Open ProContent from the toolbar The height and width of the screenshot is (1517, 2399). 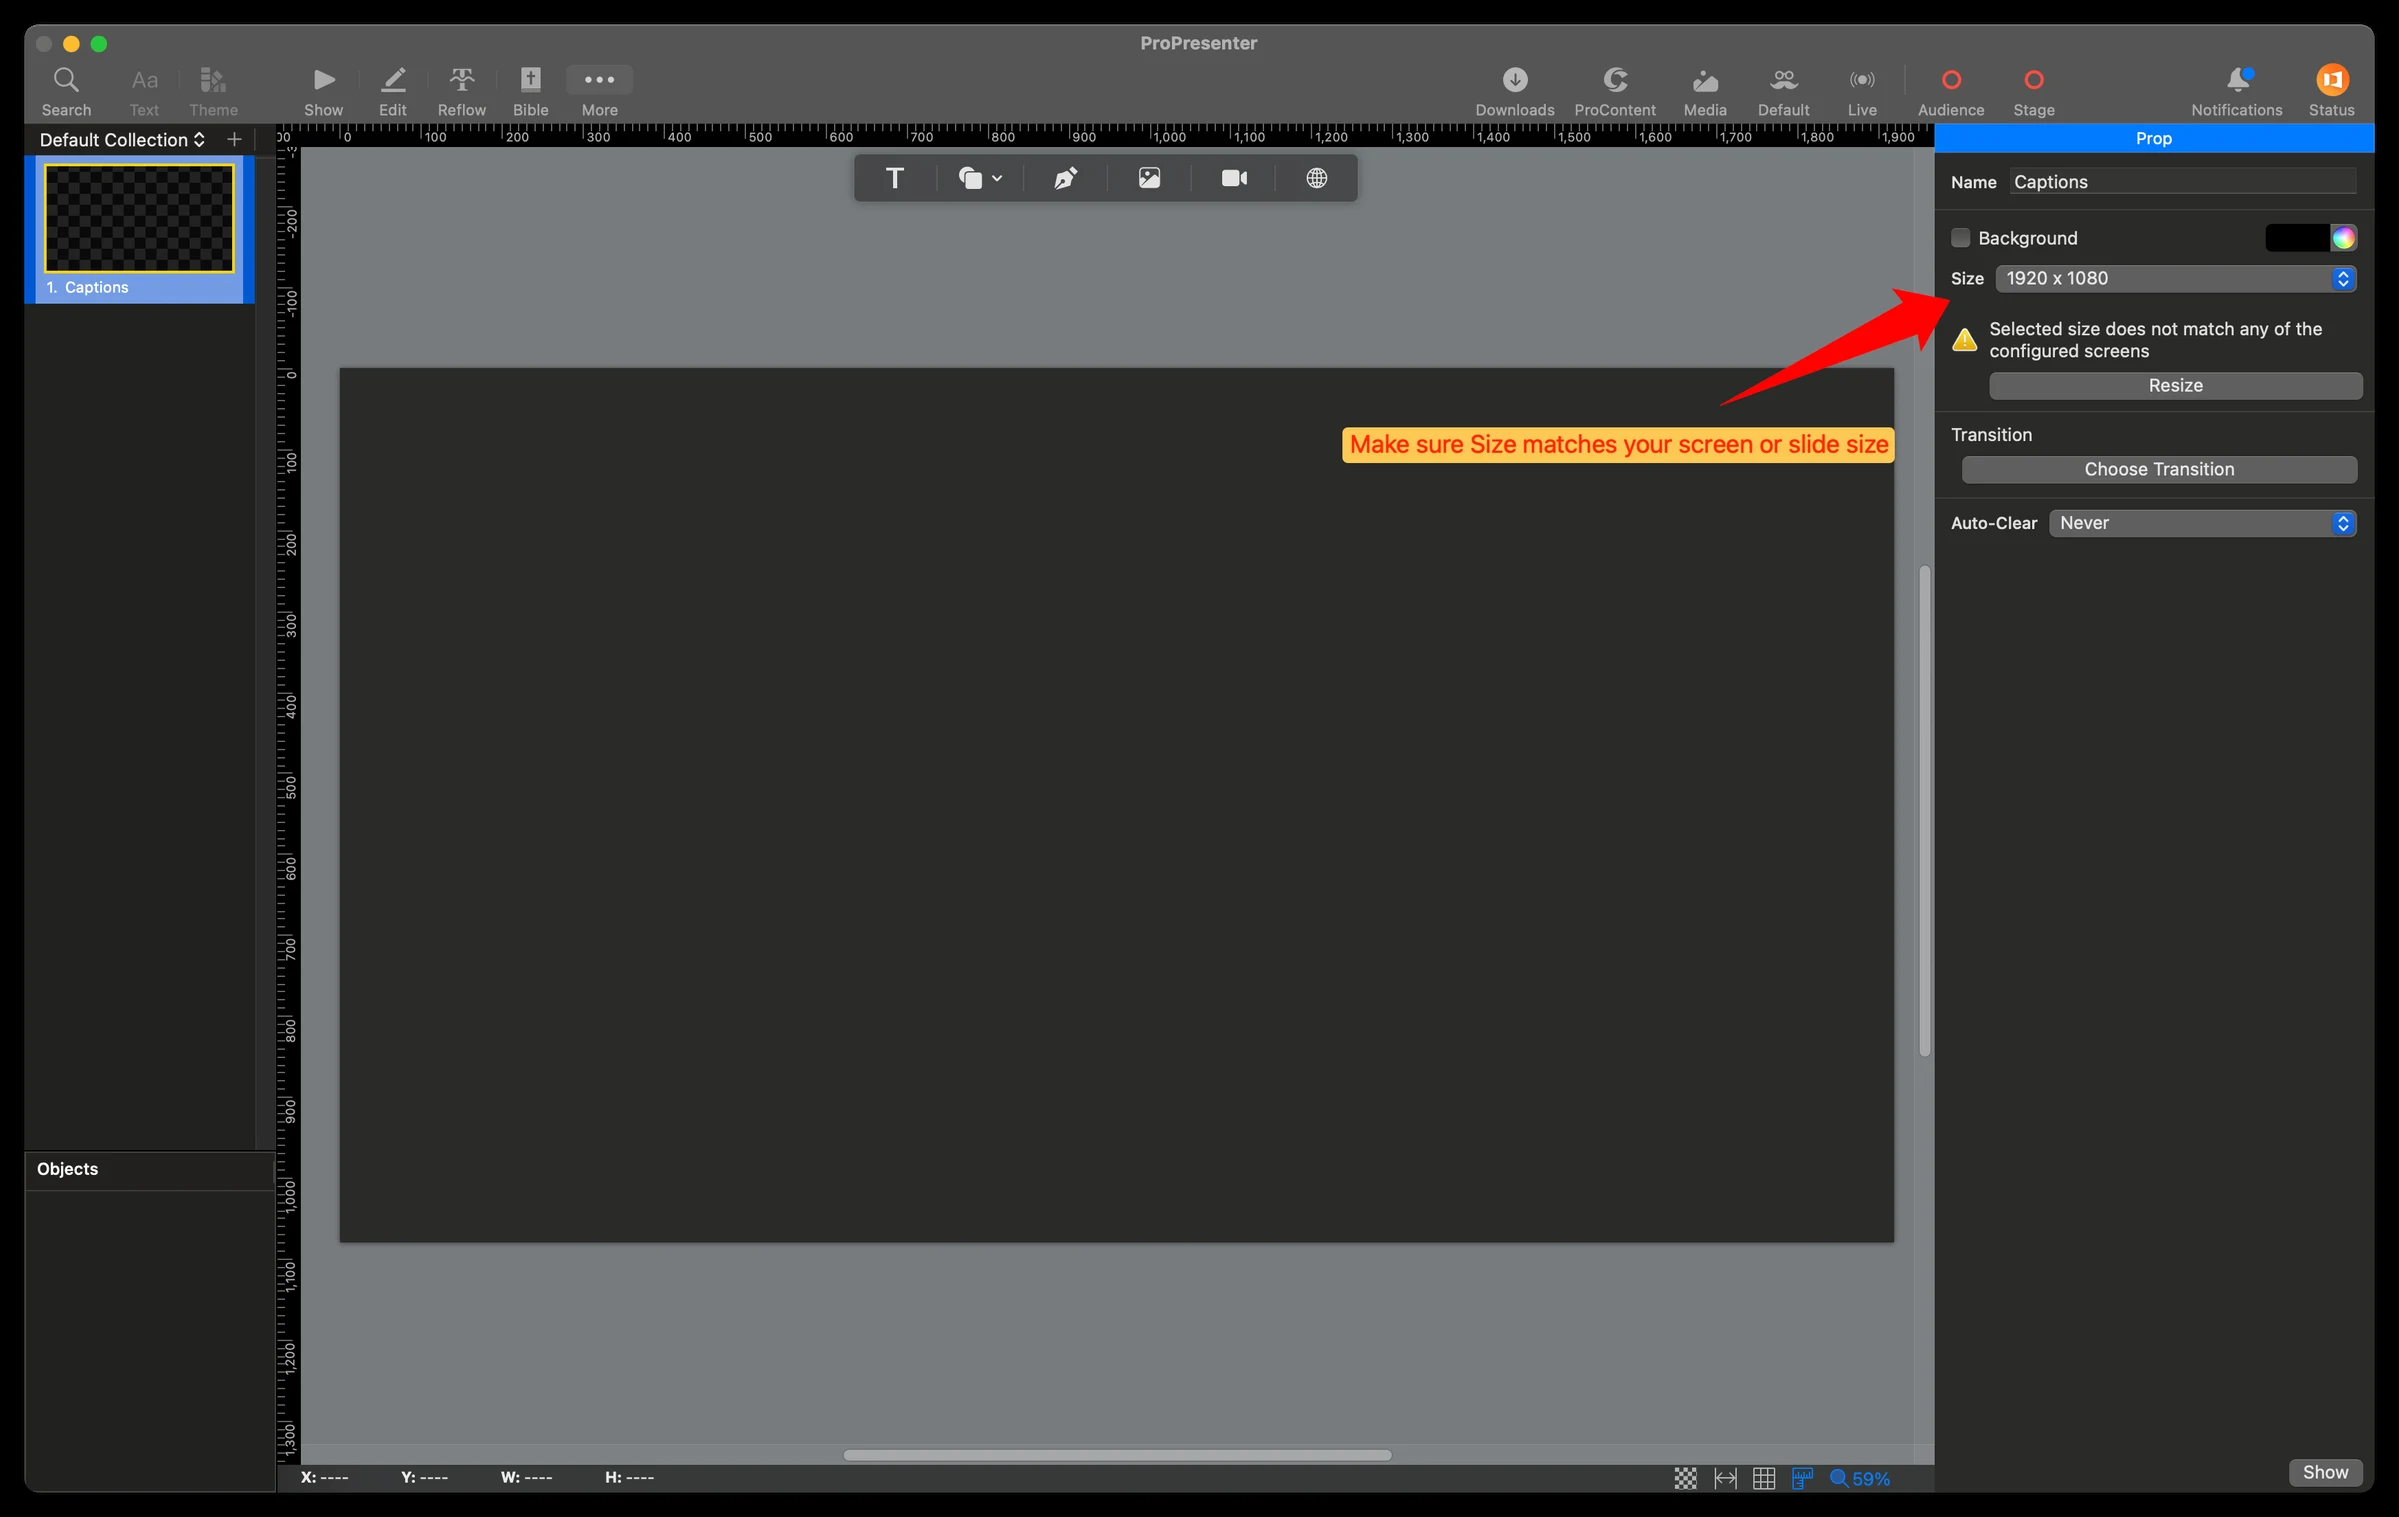[x=1614, y=90]
